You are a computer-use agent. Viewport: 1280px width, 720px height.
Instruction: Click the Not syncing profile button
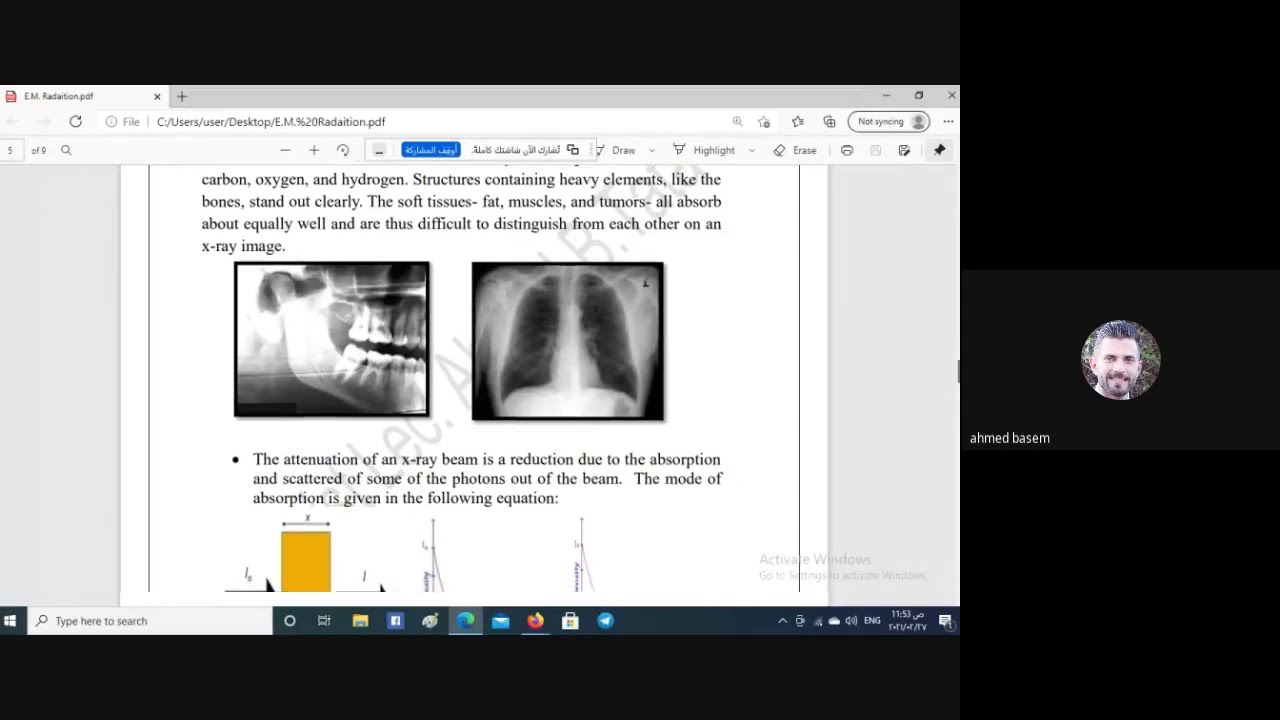pyautogui.click(x=889, y=122)
